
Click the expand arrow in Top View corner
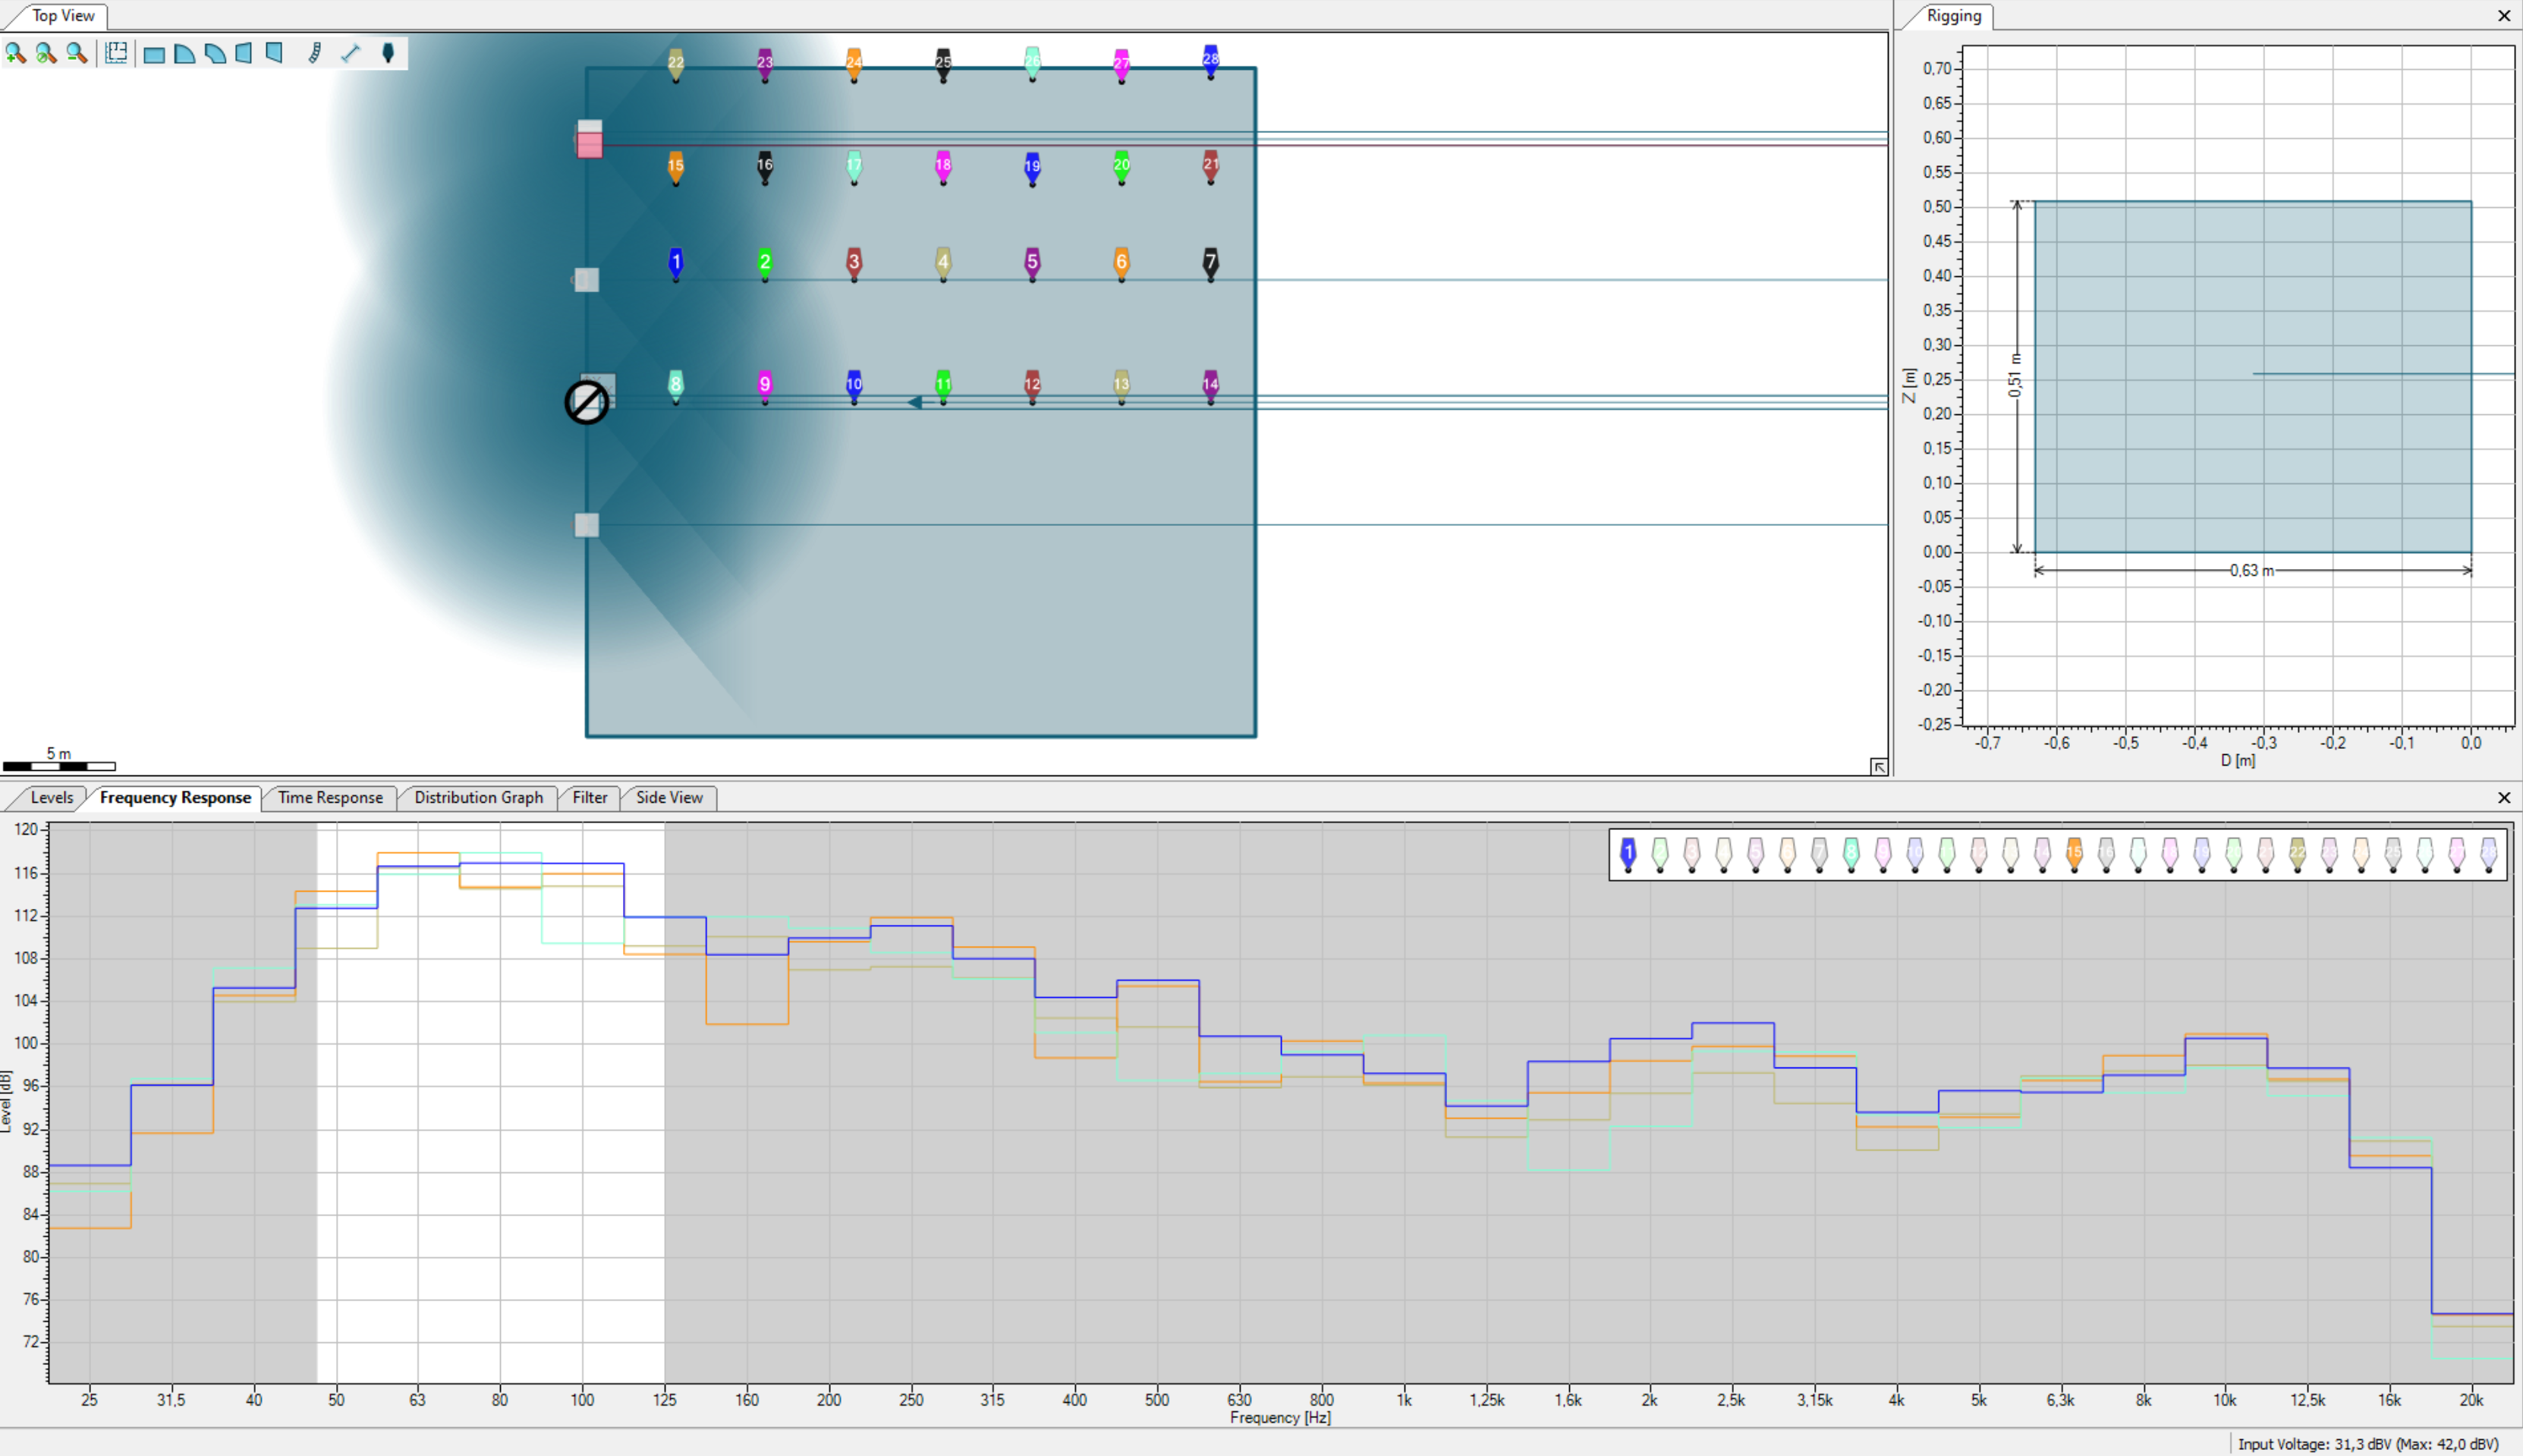(x=1878, y=767)
